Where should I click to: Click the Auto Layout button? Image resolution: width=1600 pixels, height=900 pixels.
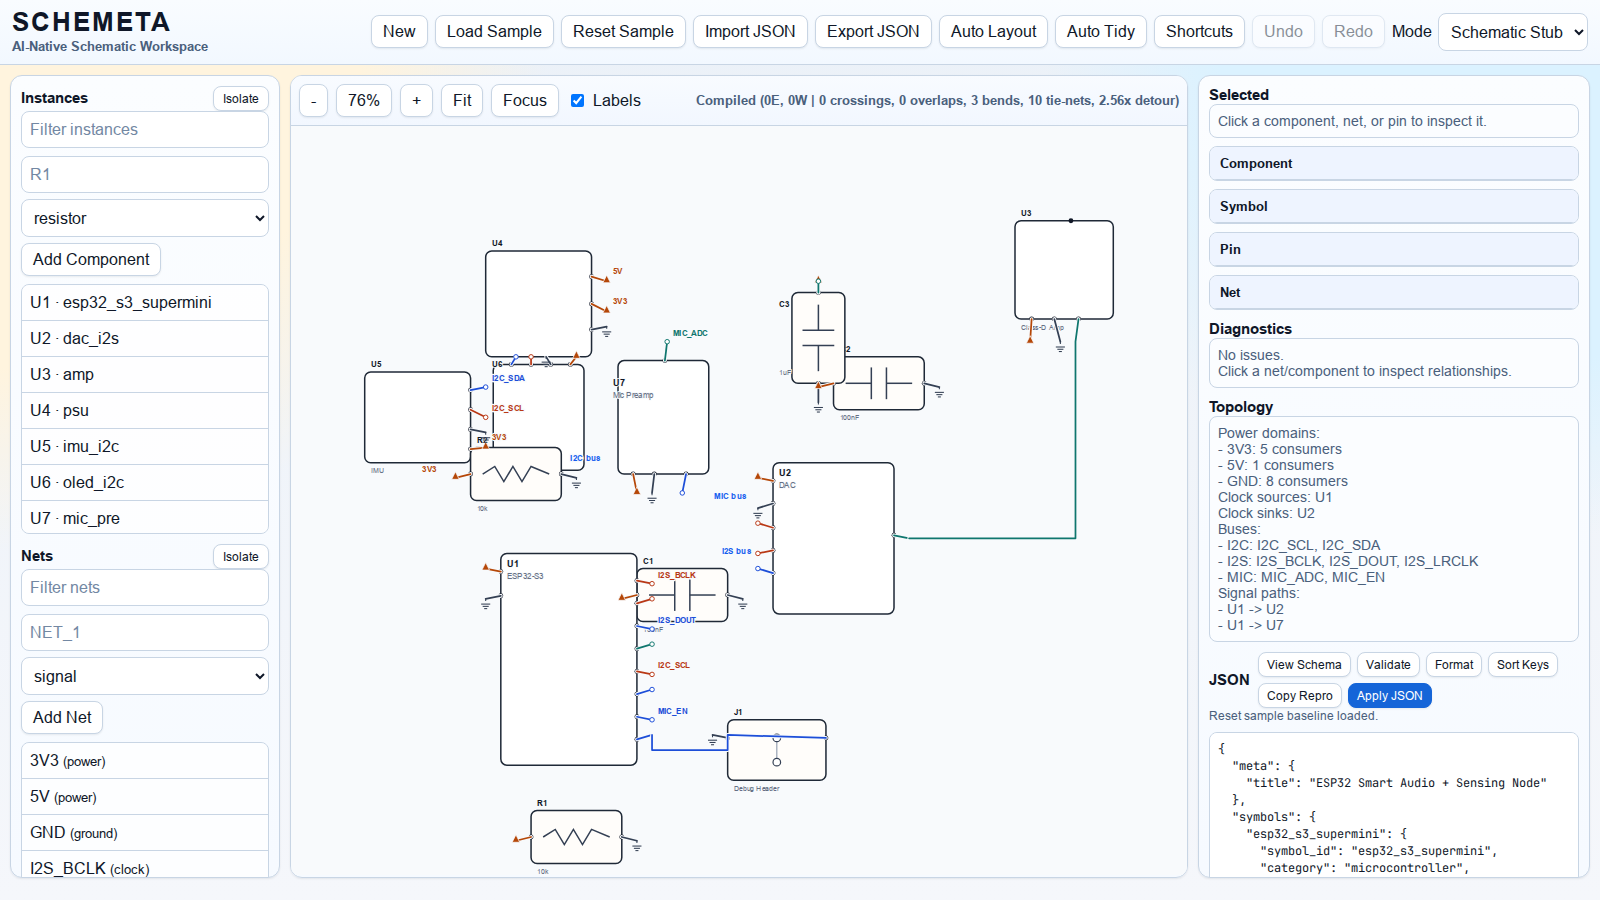coord(993,32)
